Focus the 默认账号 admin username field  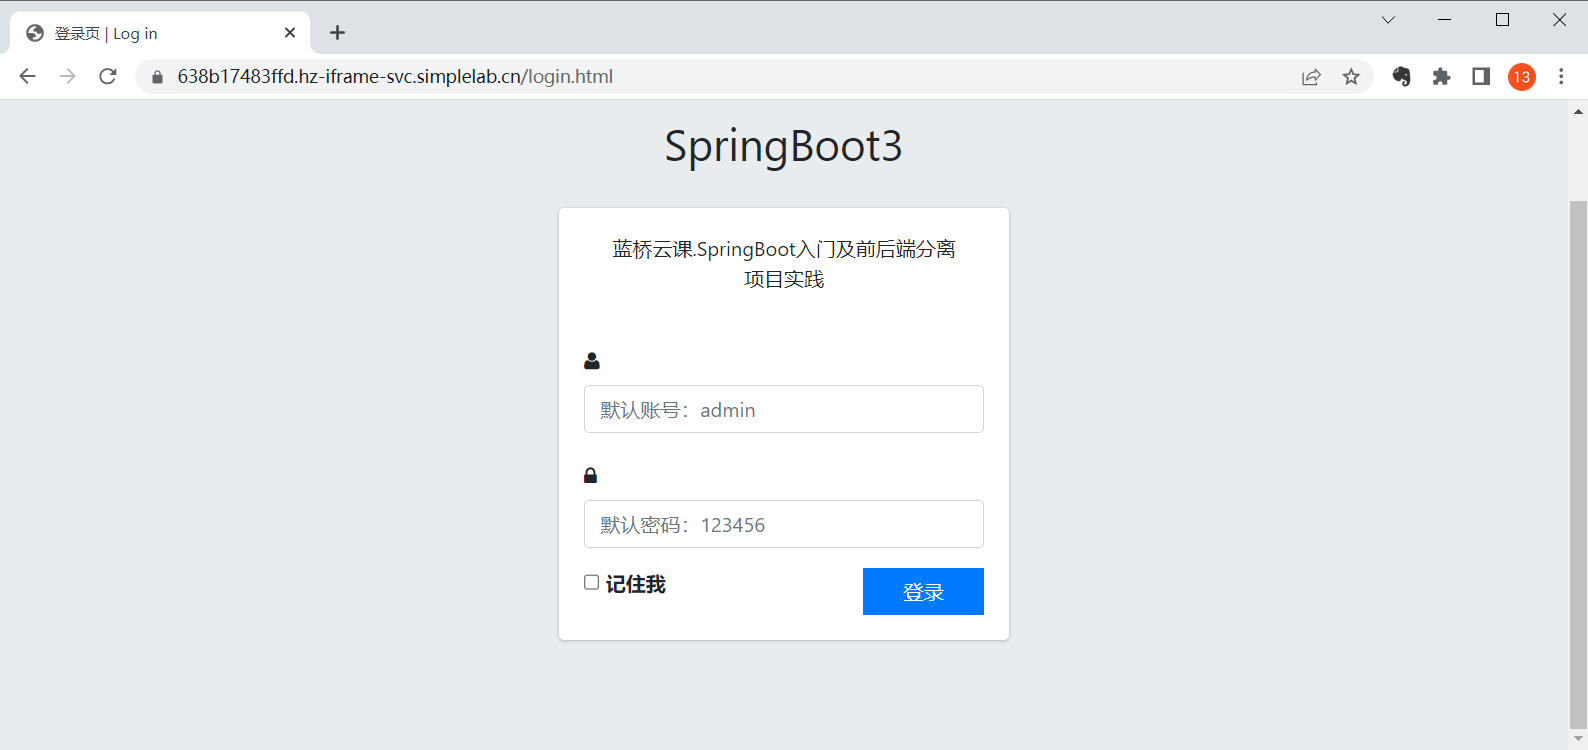click(x=784, y=409)
